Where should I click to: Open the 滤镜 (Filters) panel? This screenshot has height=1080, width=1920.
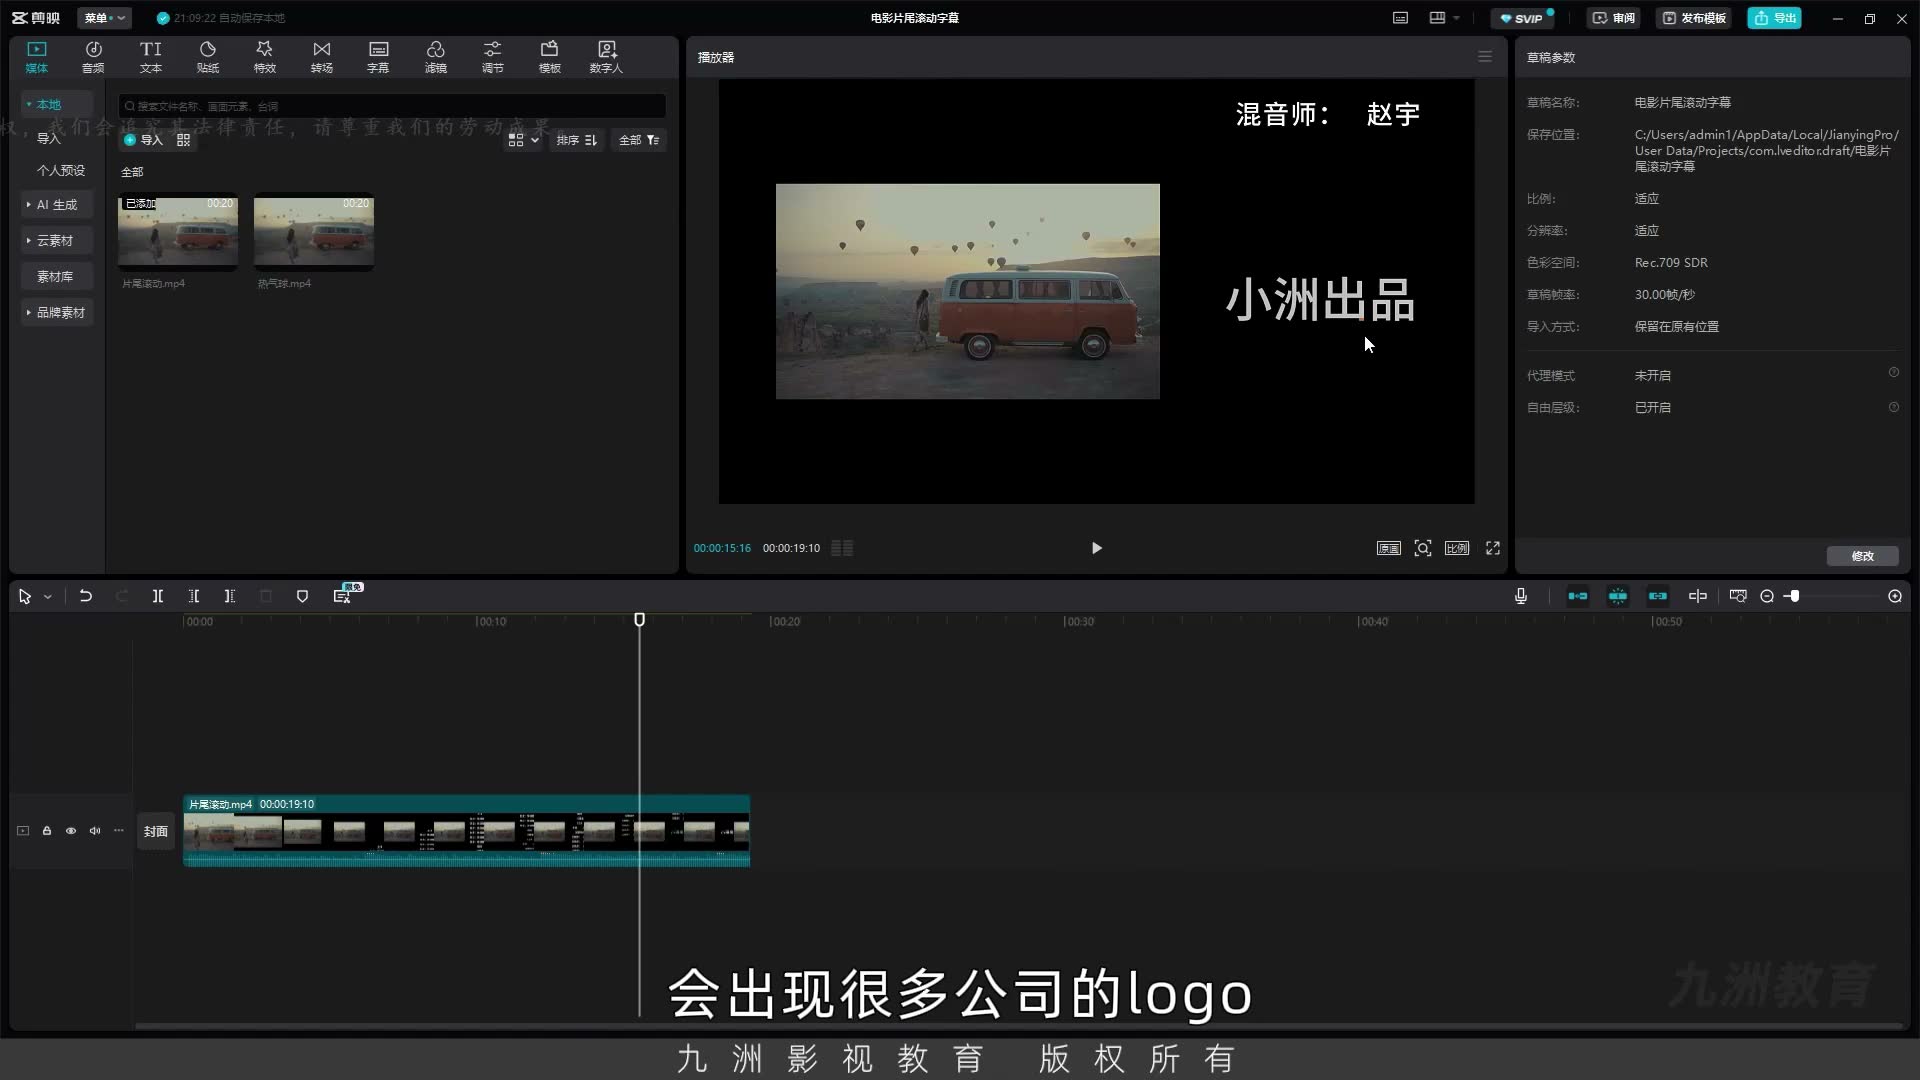(x=435, y=57)
